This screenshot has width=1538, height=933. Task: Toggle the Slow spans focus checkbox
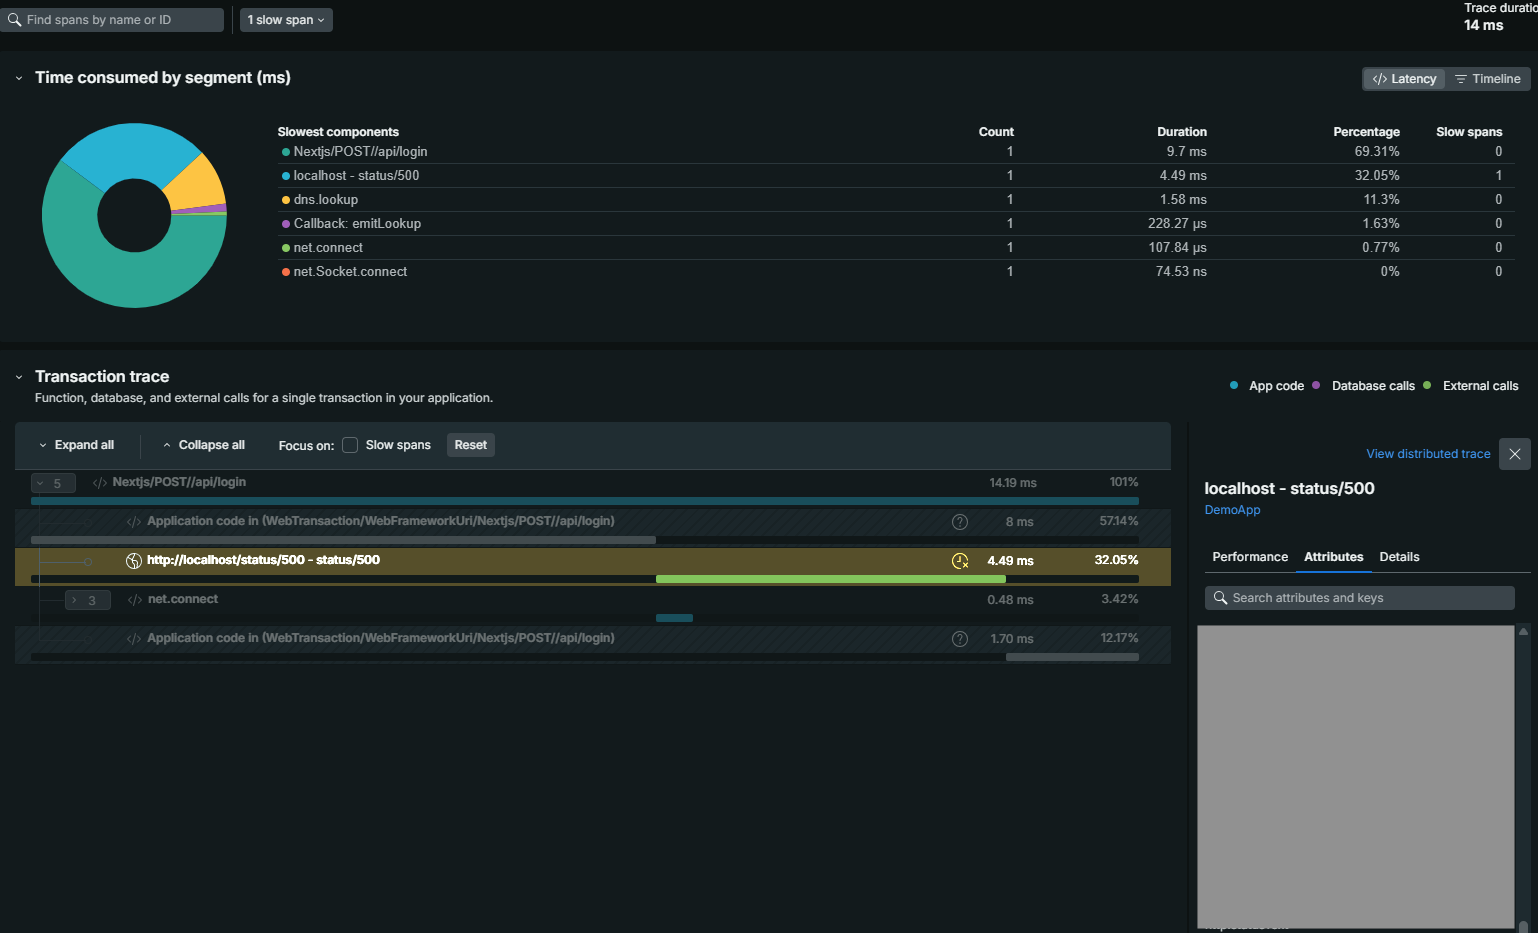pos(350,445)
